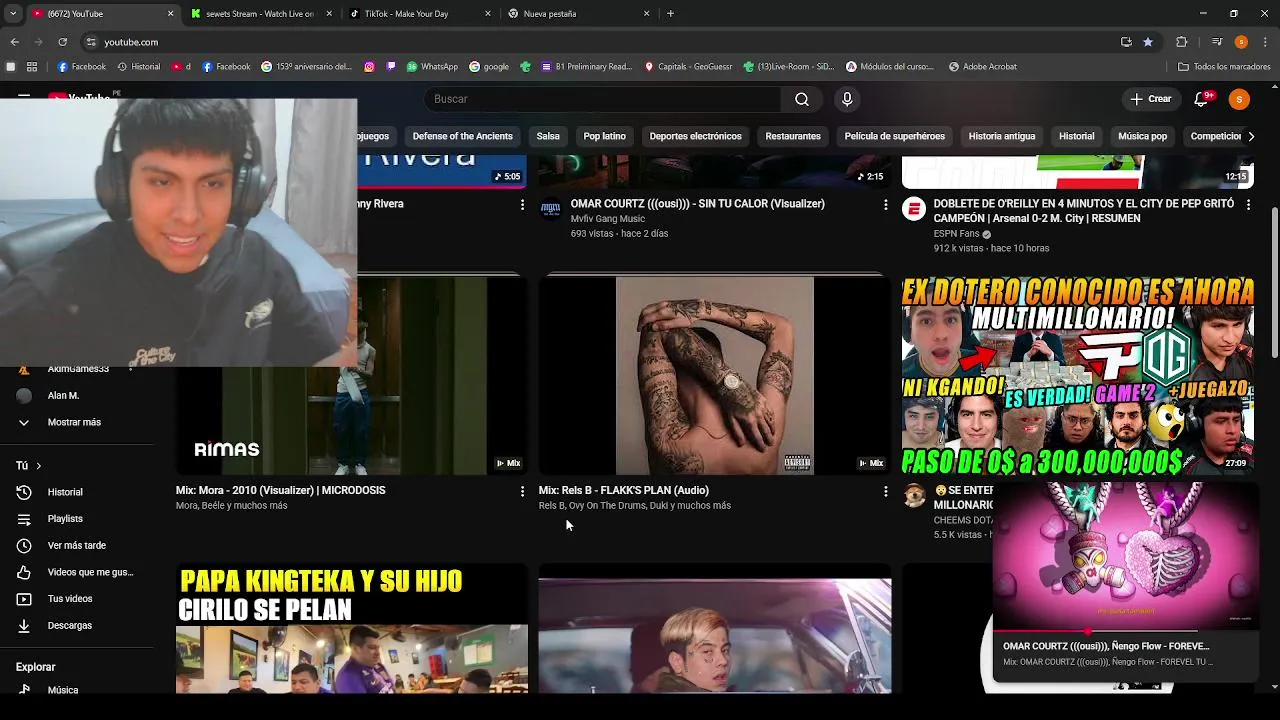Click the Crear button
The width and height of the screenshot is (1280, 720).
point(1151,99)
